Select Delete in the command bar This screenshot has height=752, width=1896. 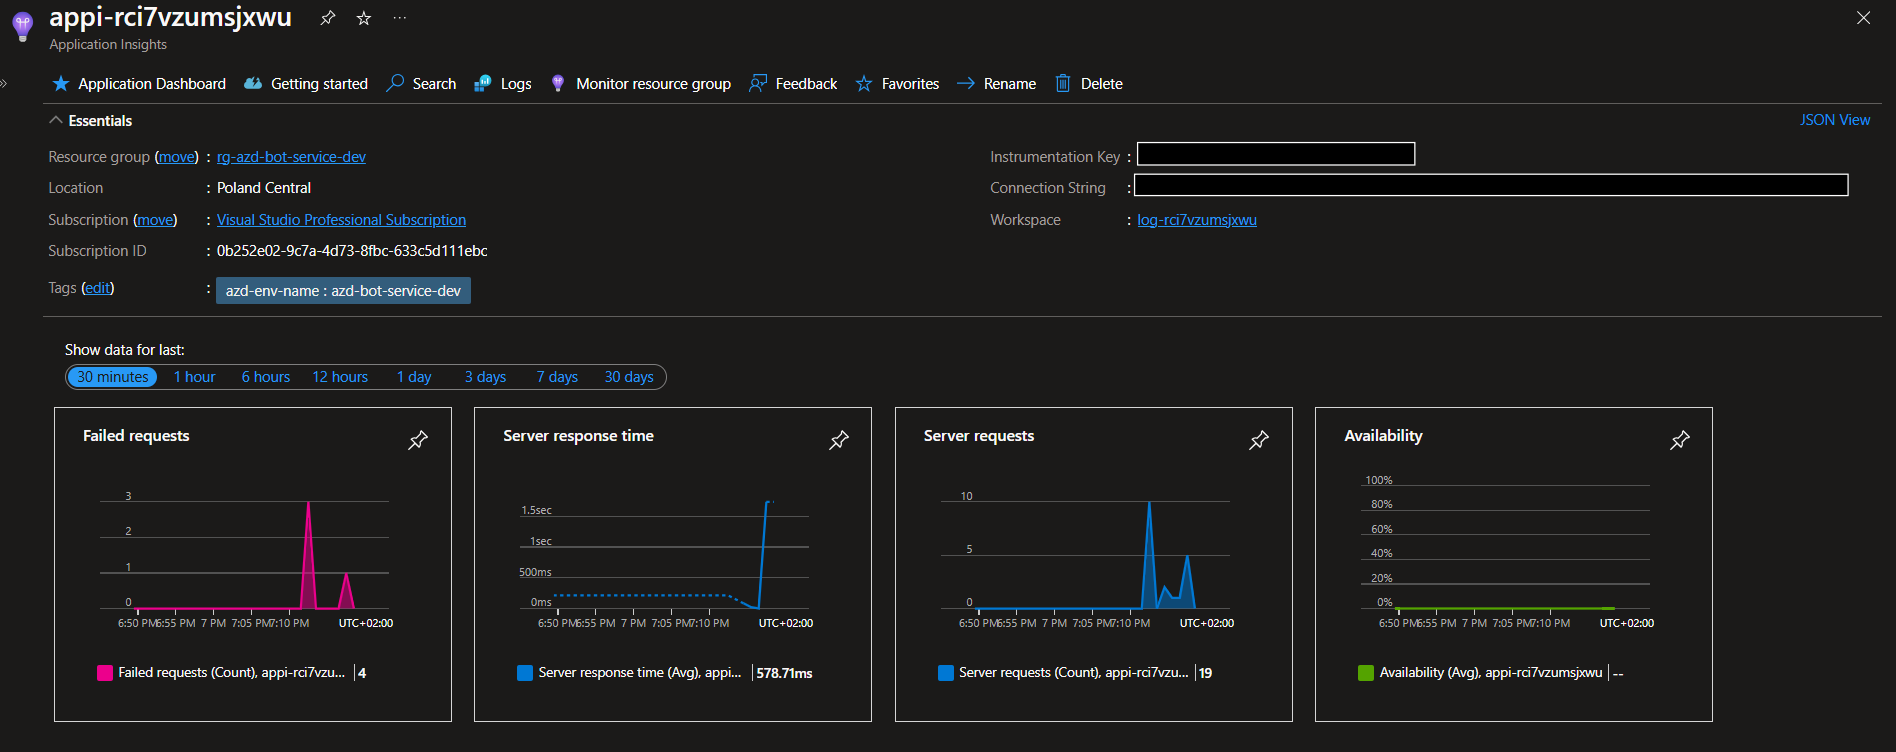[x=1089, y=84]
